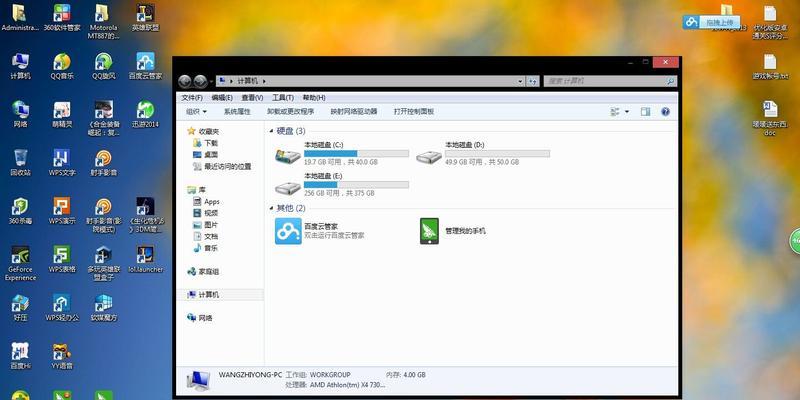
Task: Click 打开控制面板 toolbar button
Action: click(414, 112)
